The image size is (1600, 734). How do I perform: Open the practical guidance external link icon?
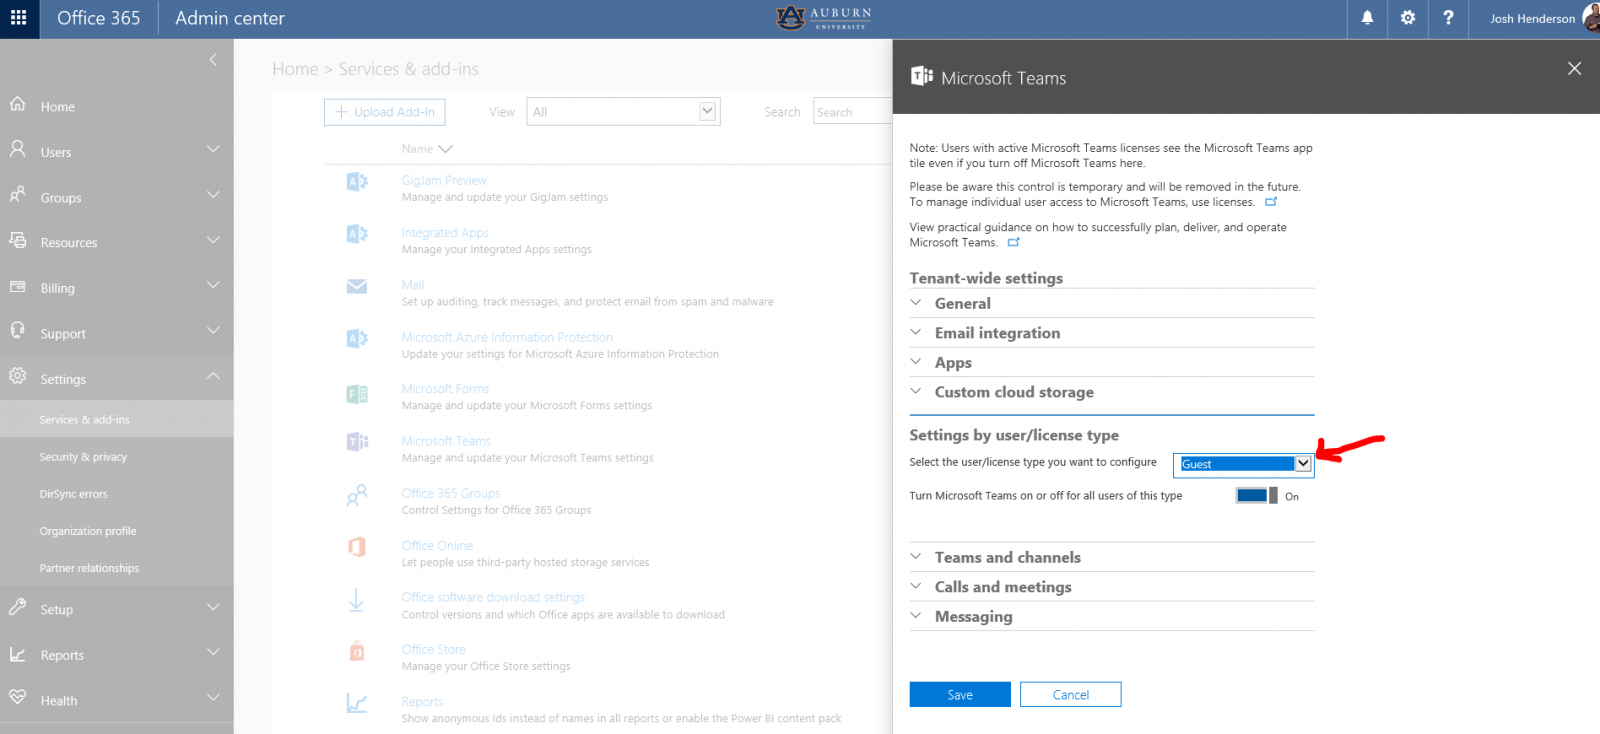click(1014, 242)
